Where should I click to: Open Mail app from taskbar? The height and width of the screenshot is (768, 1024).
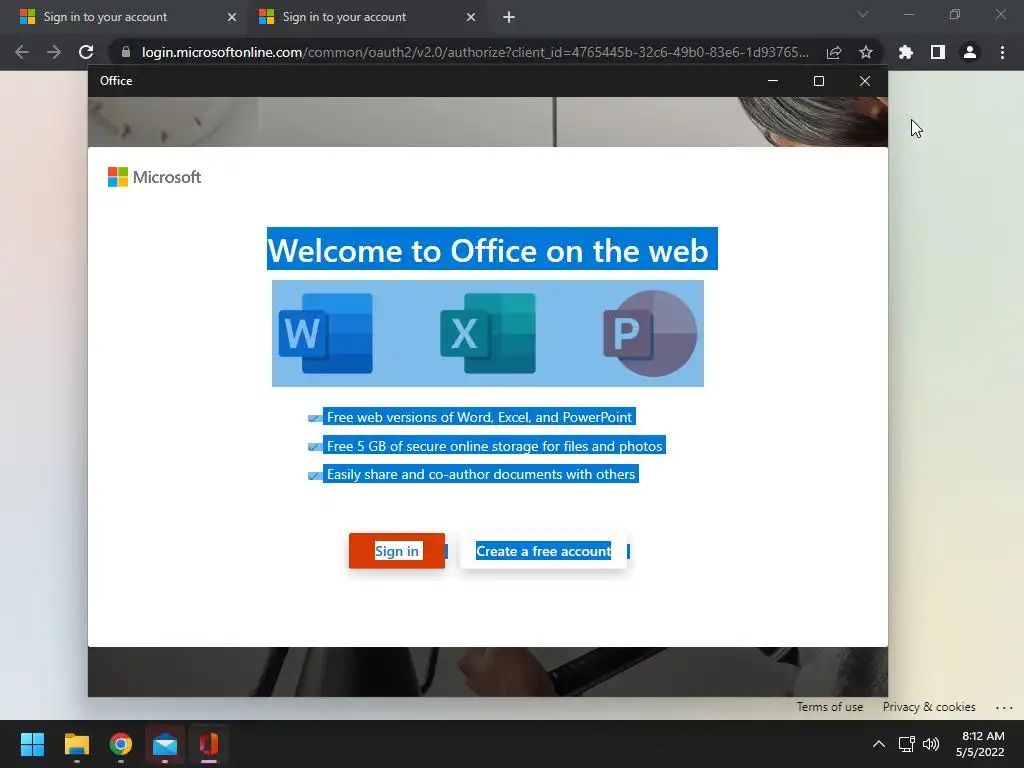pyautogui.click(x=165, y=744)
